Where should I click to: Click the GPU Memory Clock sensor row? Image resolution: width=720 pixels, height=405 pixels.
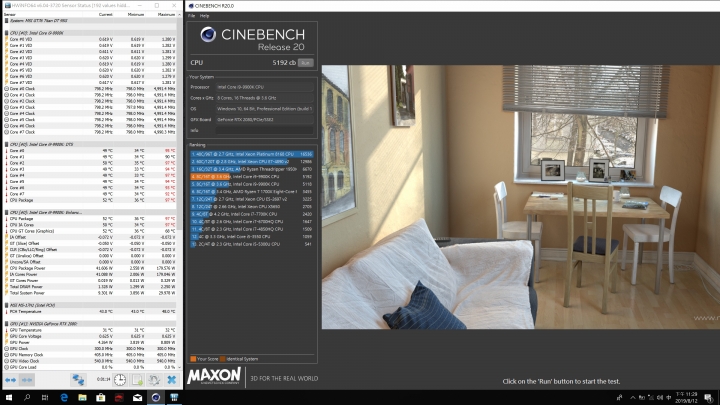pos(90,355)
